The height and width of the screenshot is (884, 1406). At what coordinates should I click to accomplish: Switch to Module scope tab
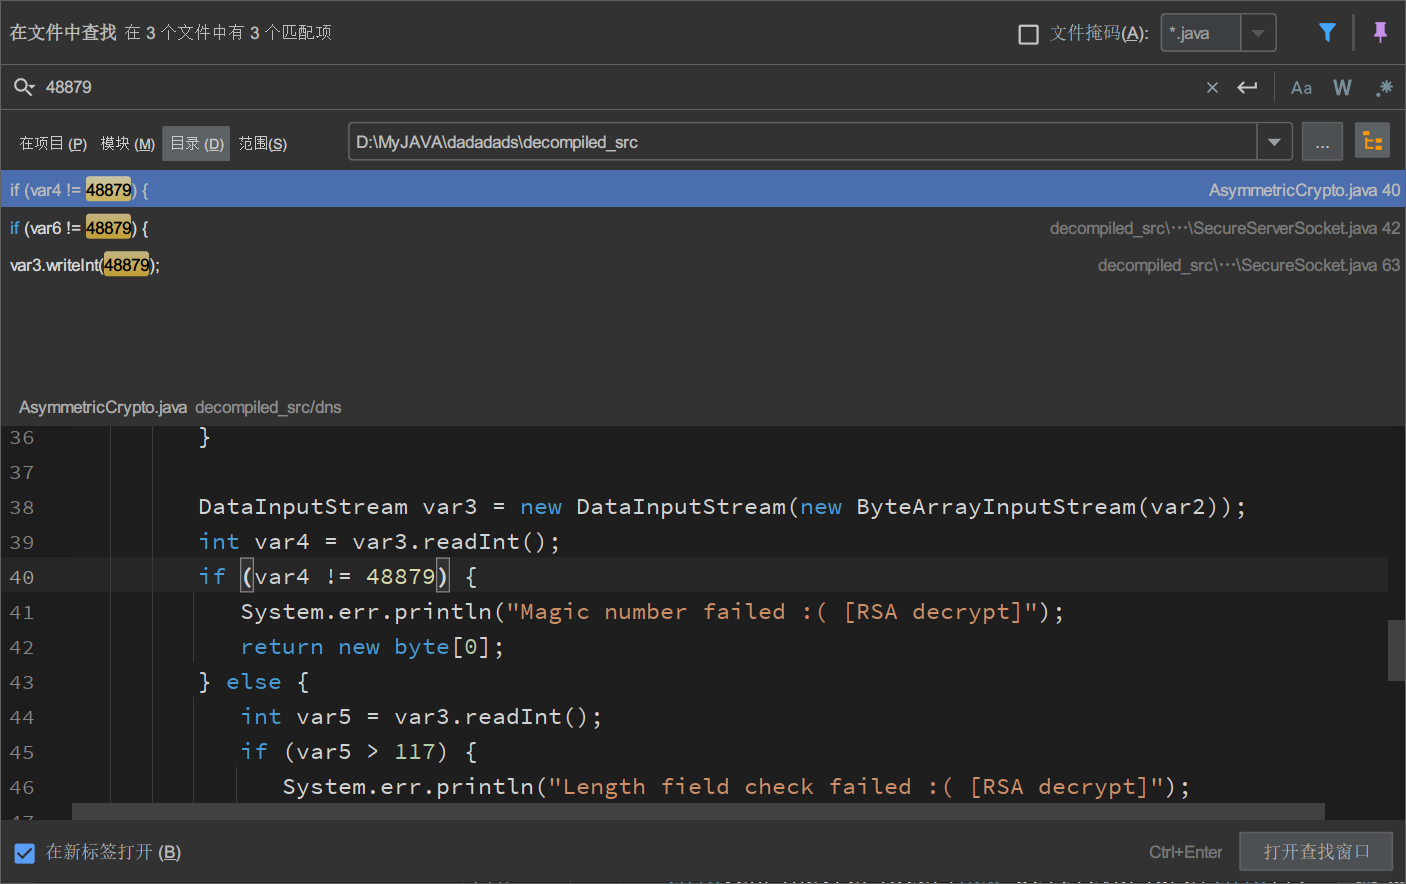click(x=127, y=144)
